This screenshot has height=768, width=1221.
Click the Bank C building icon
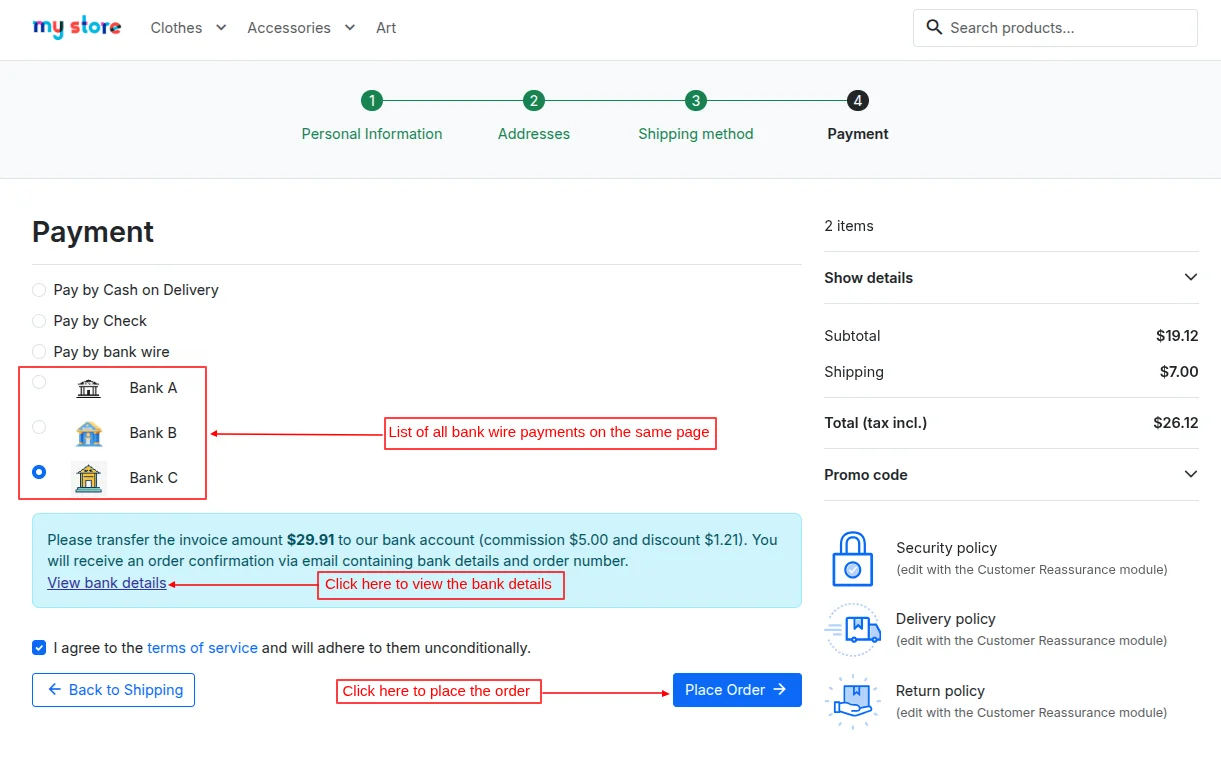pyautogui.click(x=89, y=478)
